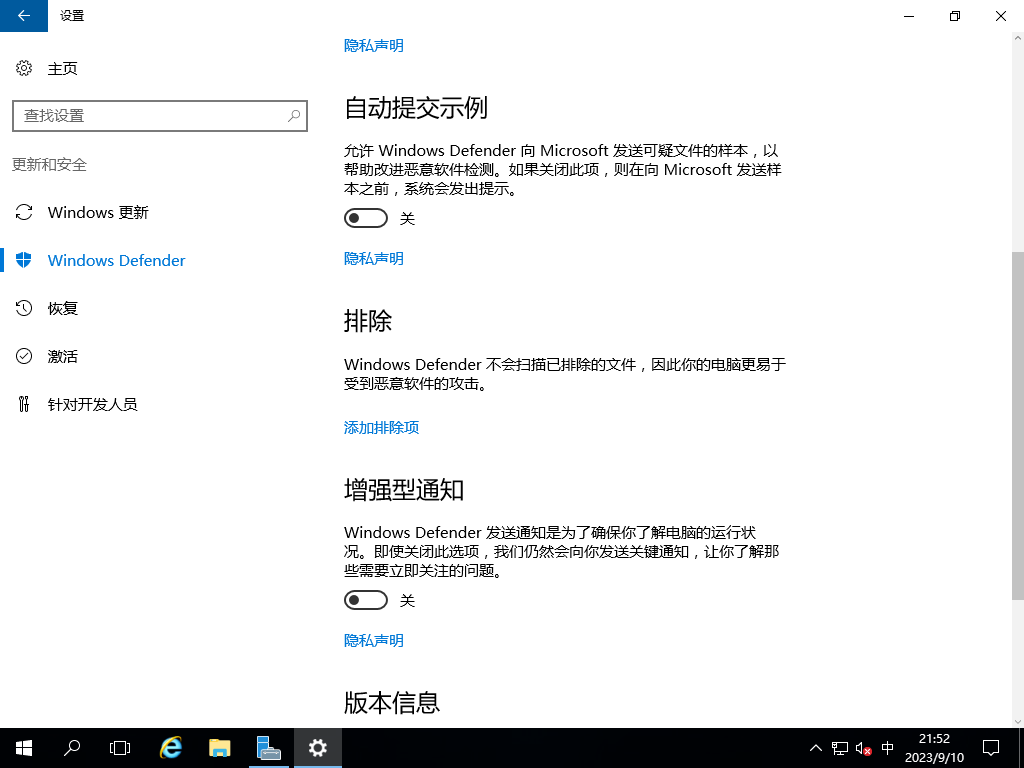Switch the Chinese IME input indicator
1024x768 pixels.
pyautogui.click(x=887, y=748)
